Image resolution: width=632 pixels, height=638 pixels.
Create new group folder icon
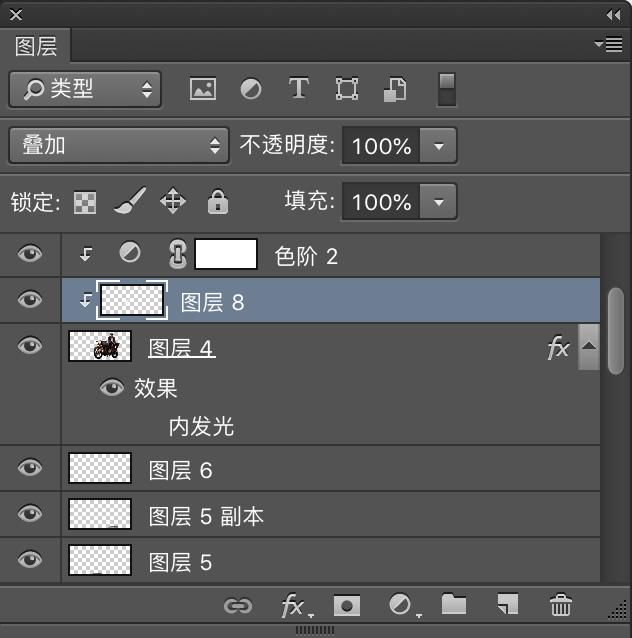[454, 604]
